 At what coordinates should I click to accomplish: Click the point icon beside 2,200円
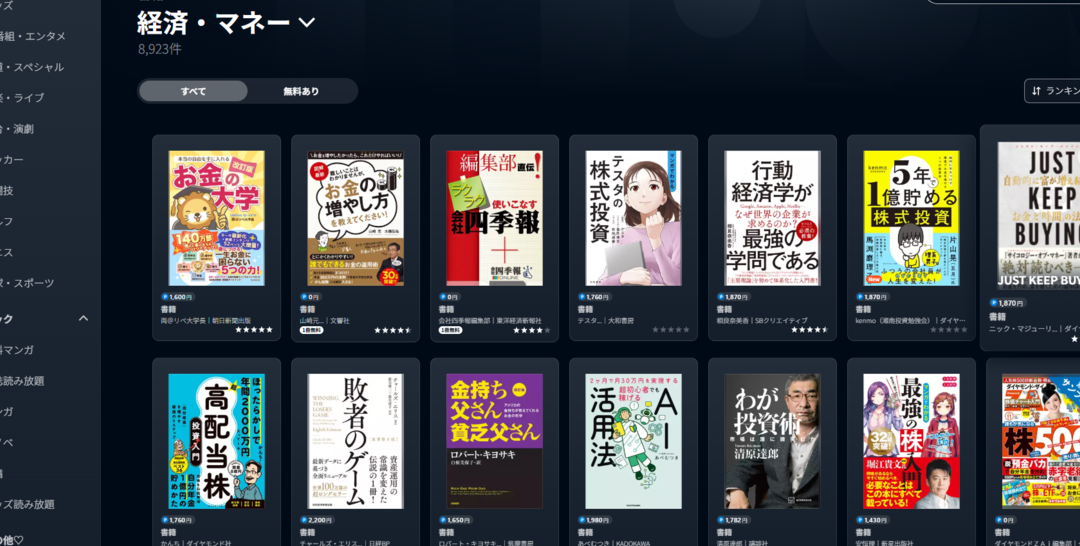click(x=304, y=520)
